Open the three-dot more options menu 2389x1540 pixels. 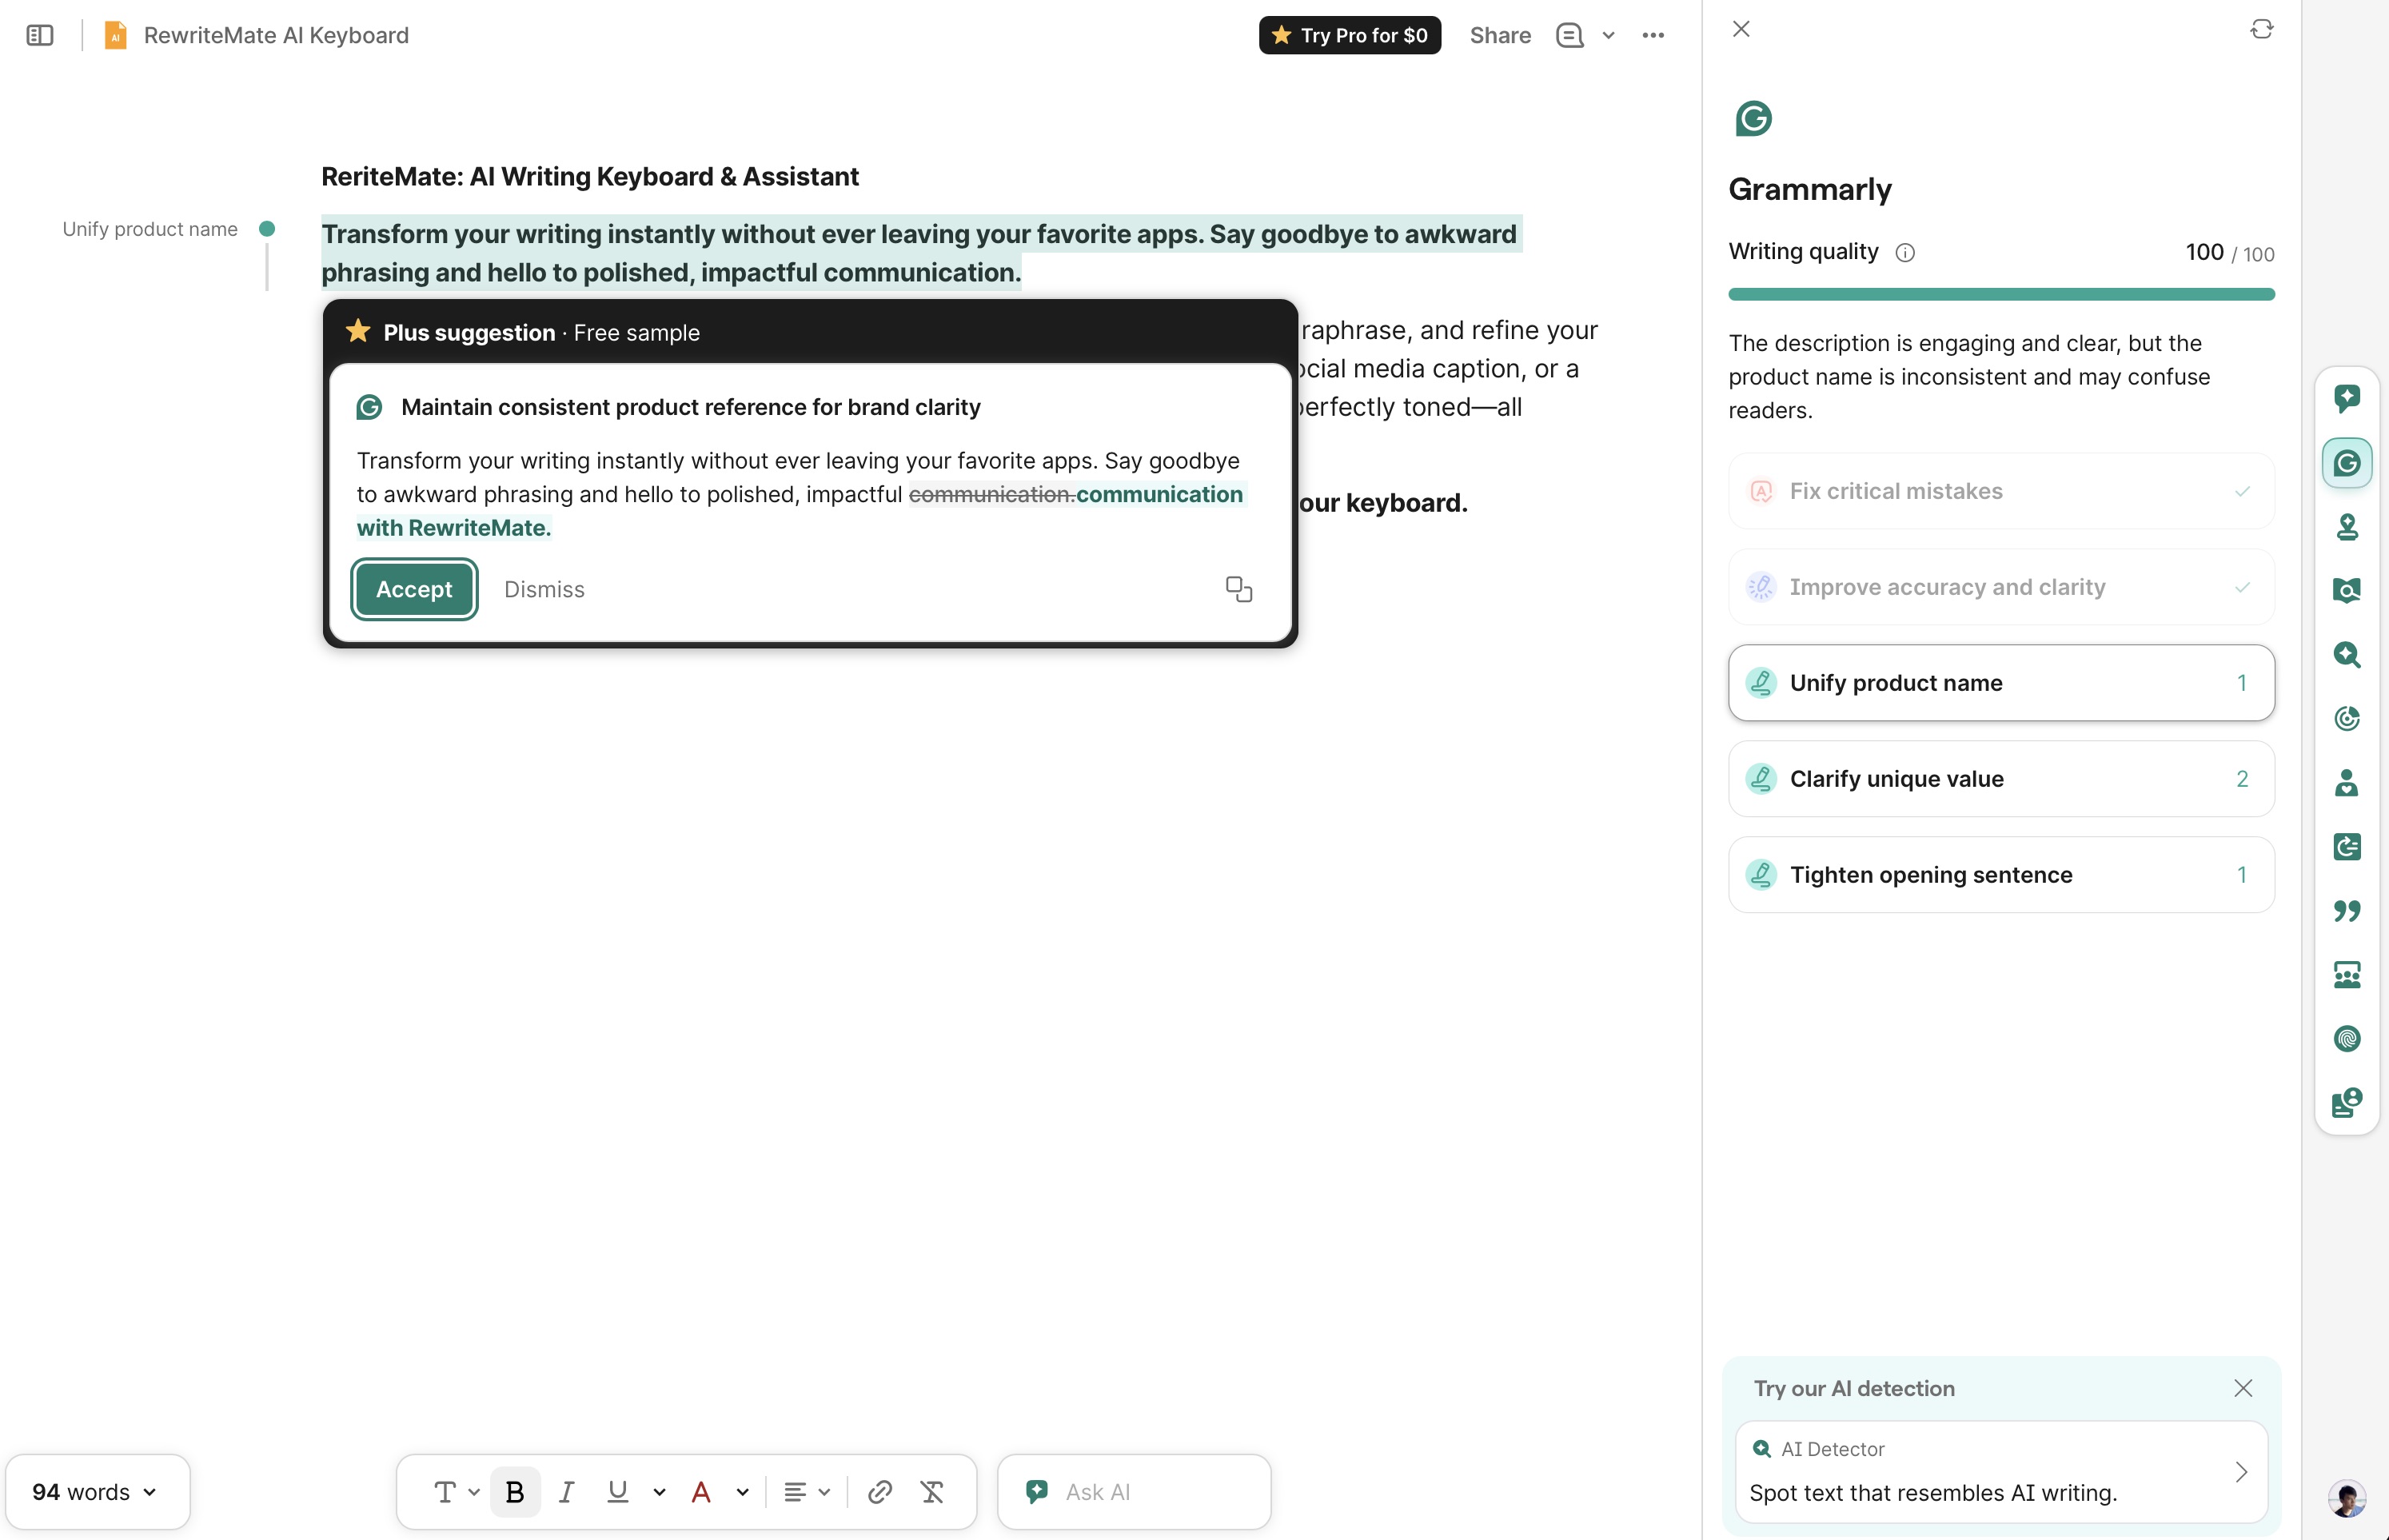(1653, 35)
